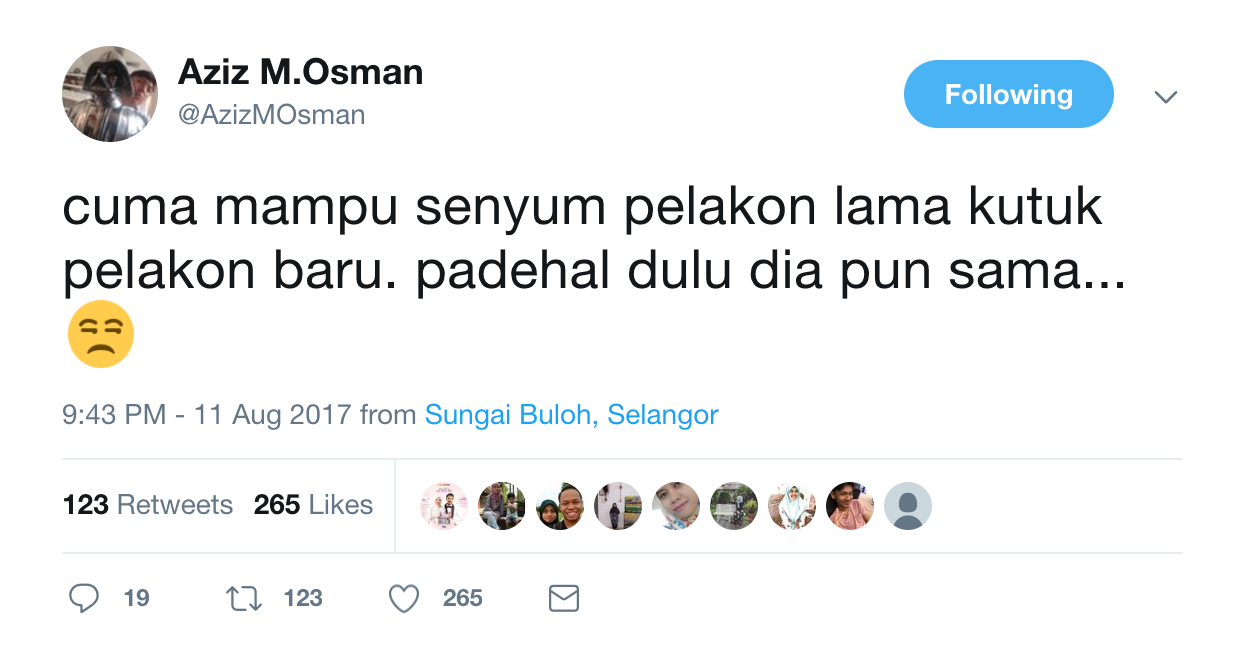Click Aziz M.Osman's profile avatar
The image size is (1248, 664).
[110, 94]
